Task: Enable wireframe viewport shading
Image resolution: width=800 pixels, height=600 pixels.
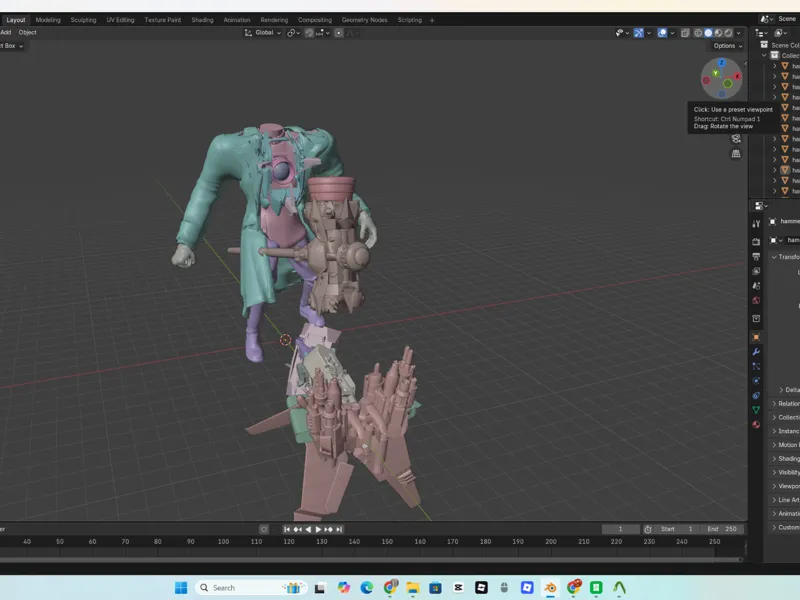Action: pyautogui.click(x=698, y=33)
